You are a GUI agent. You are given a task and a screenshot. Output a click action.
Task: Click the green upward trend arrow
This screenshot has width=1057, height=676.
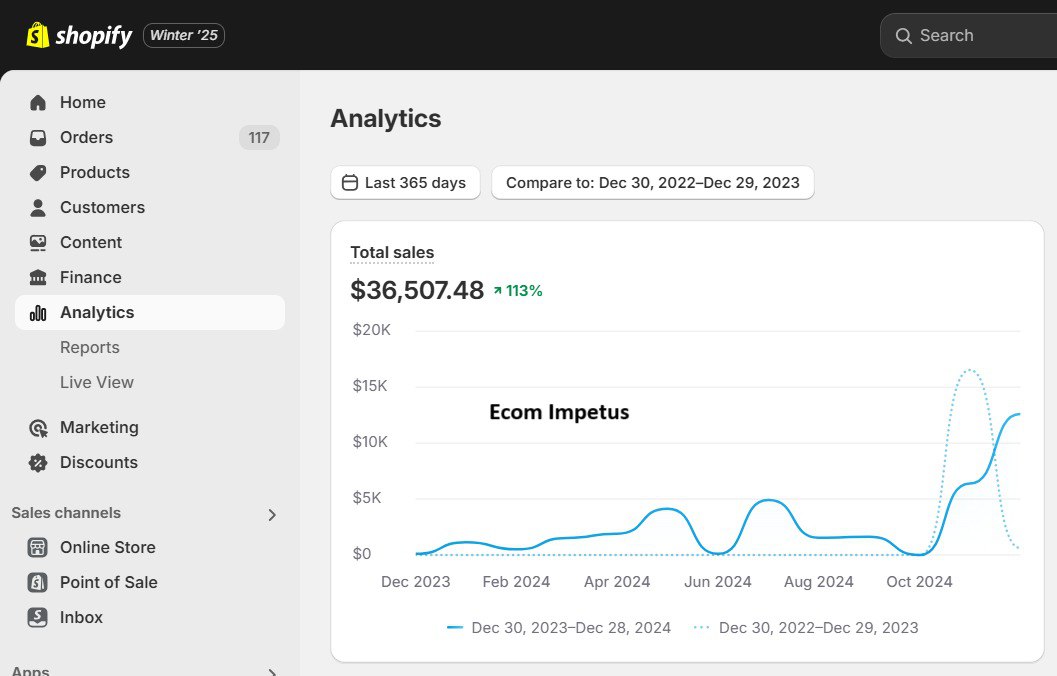pos(497,290)
